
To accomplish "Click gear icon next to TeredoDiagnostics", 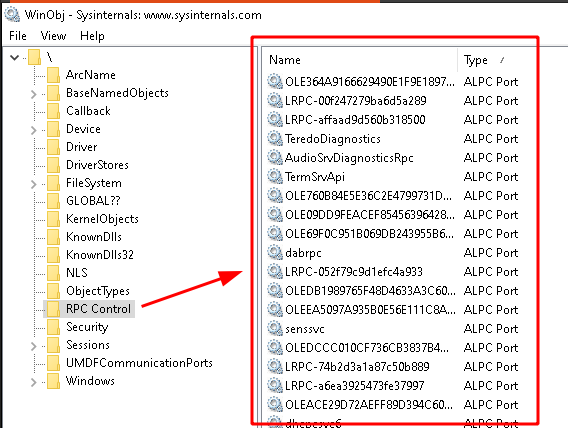I will (275, 139).
